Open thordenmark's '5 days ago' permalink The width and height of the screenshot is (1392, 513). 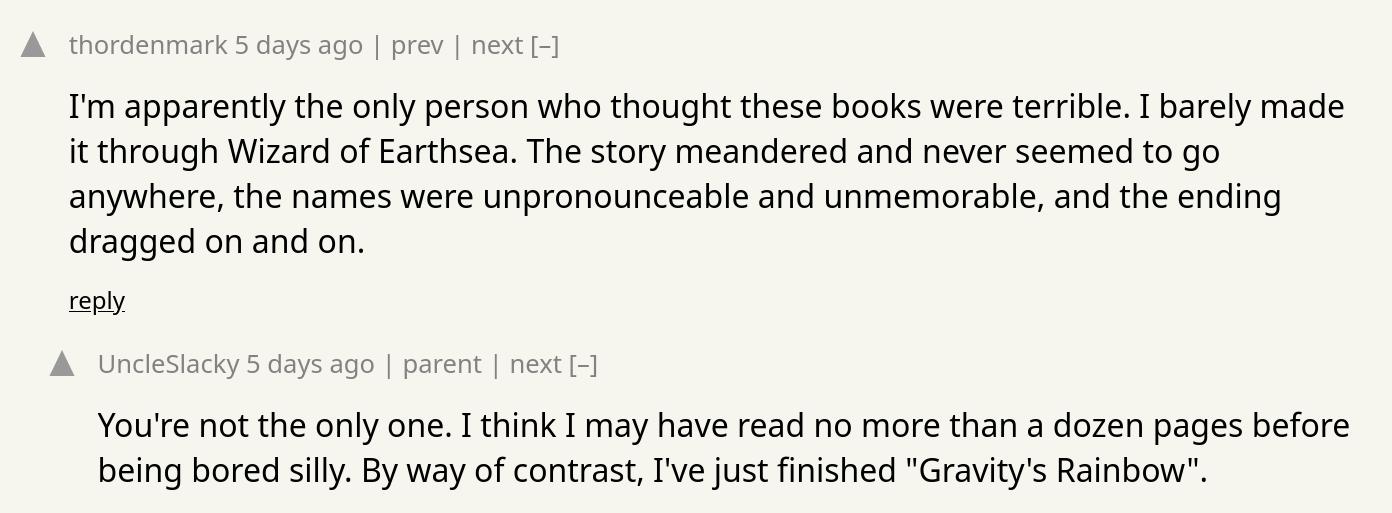[299, 45]
